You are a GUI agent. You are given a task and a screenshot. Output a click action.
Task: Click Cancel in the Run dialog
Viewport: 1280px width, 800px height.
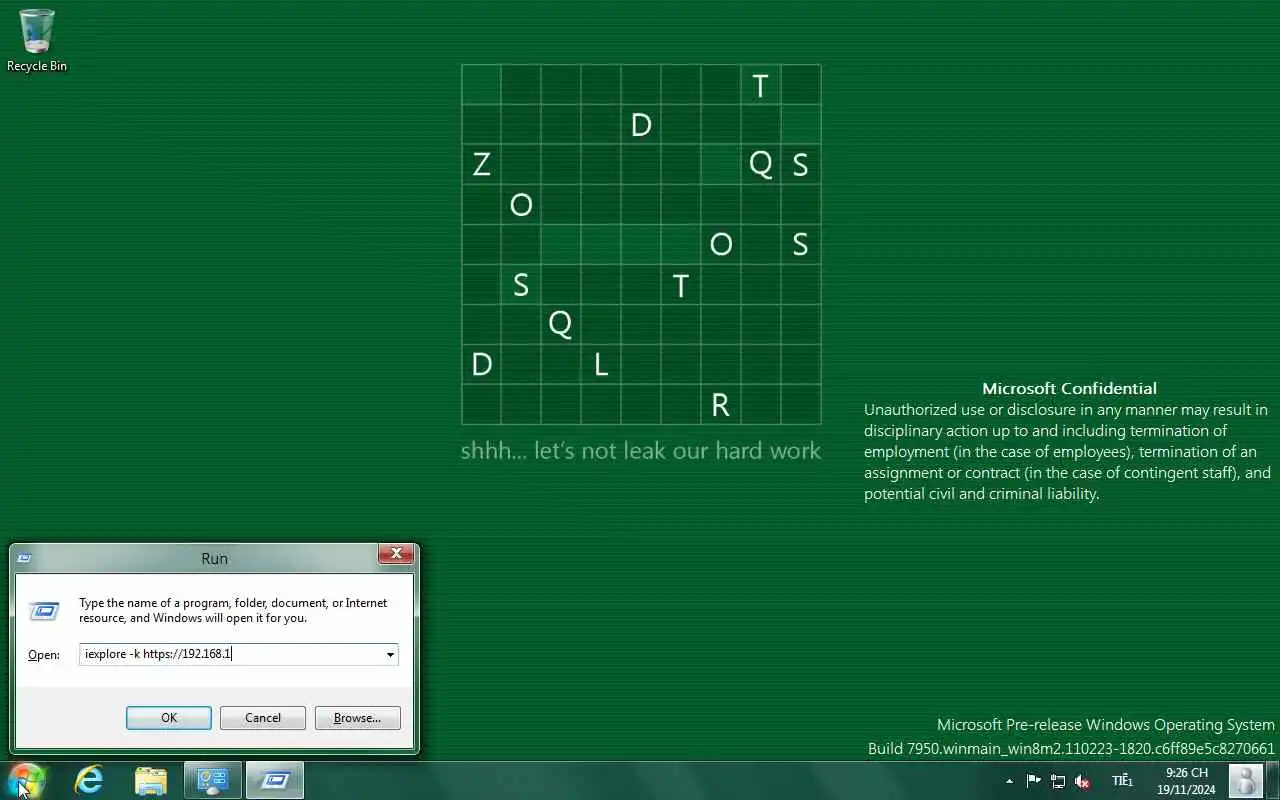coord(263,718)
